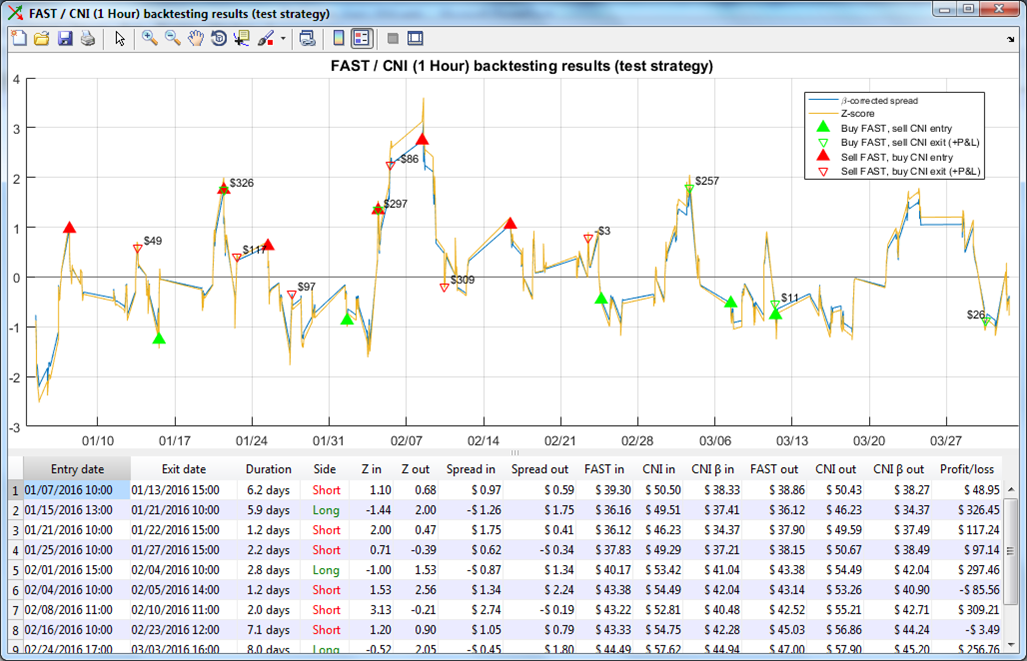
Task: Click the Duration column header
Action: click(269, 469)
